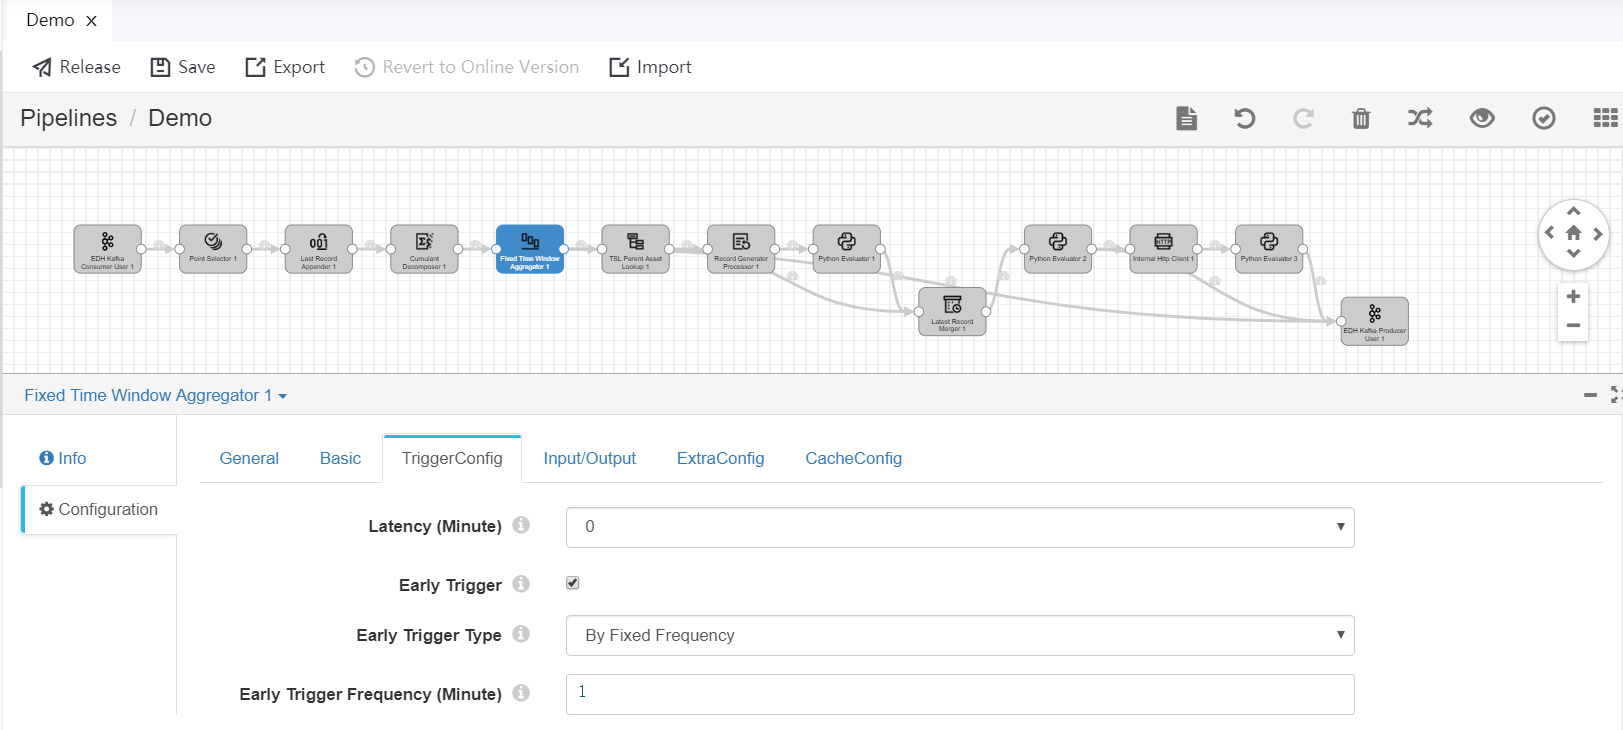Show help for Early Trigger
The image size is (1623, 730).
point(521,584)
